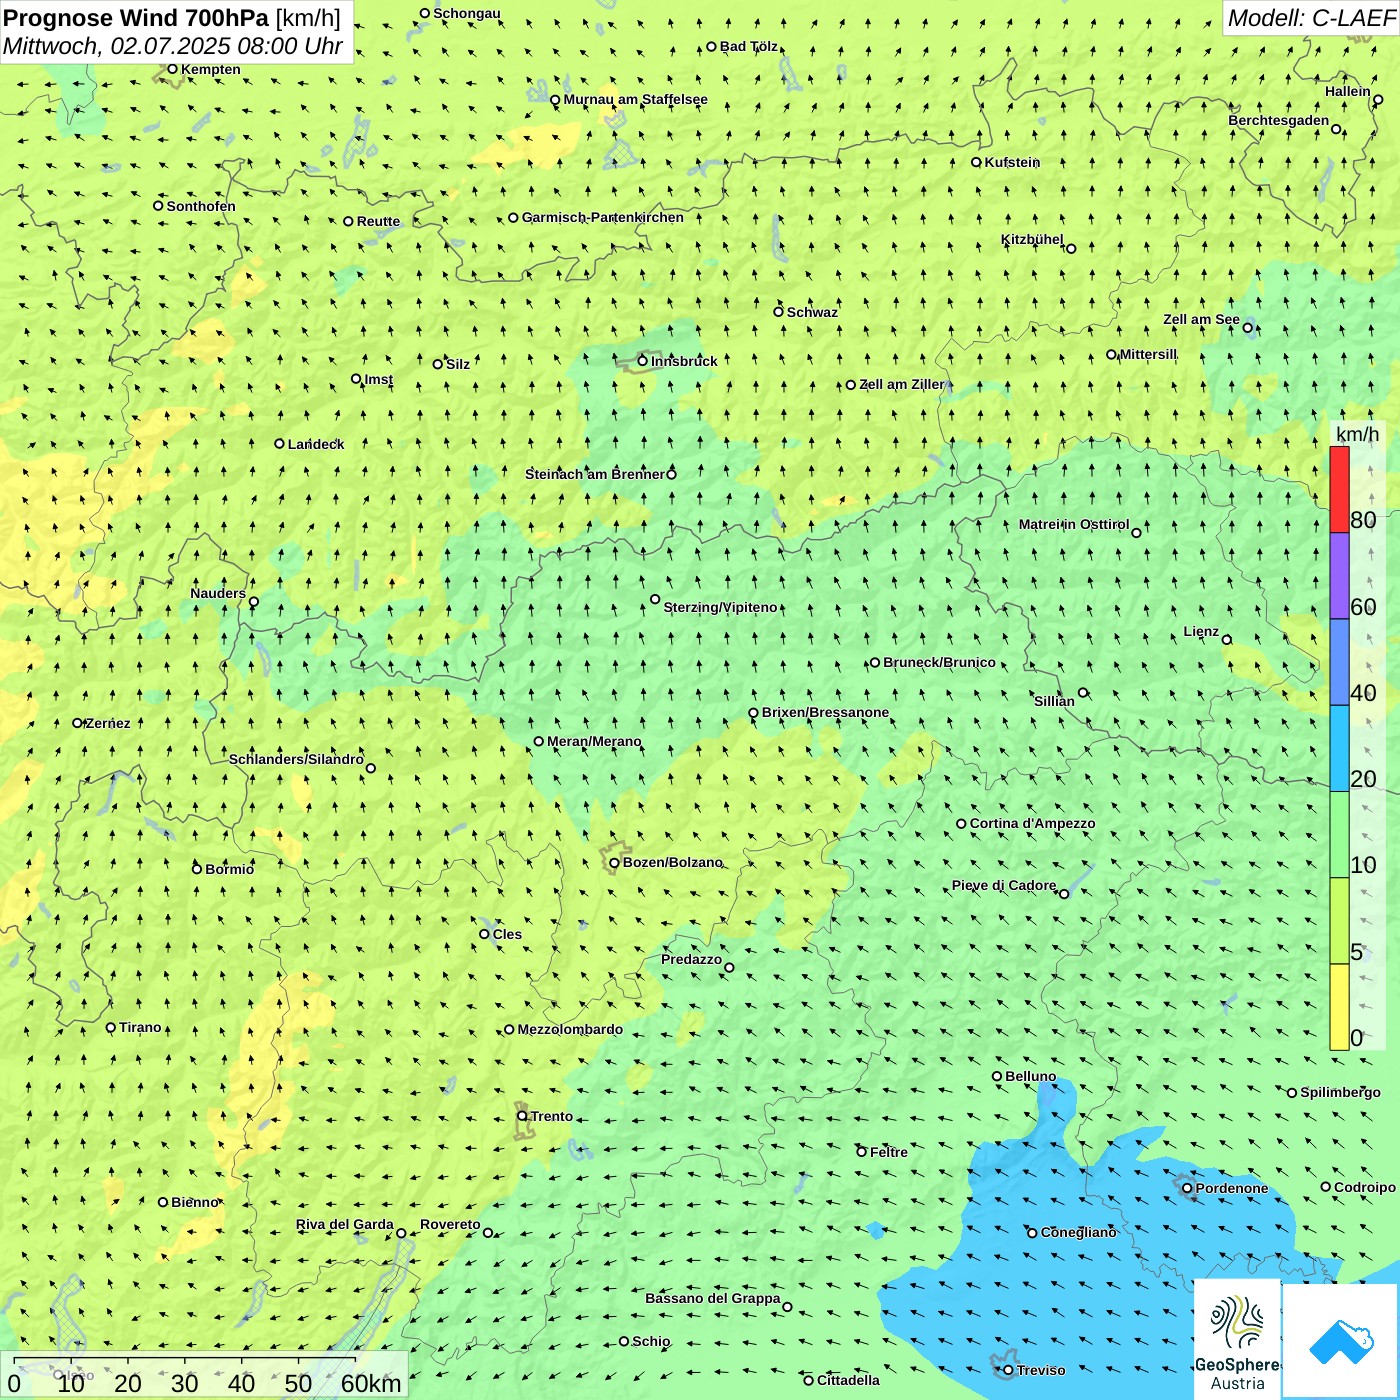This screenshot has height=1400, width=1400.
Task: Click the date 'Mittwoch, 02.07.2025 08:00 Uhr'
Action: tap(173, 46)
